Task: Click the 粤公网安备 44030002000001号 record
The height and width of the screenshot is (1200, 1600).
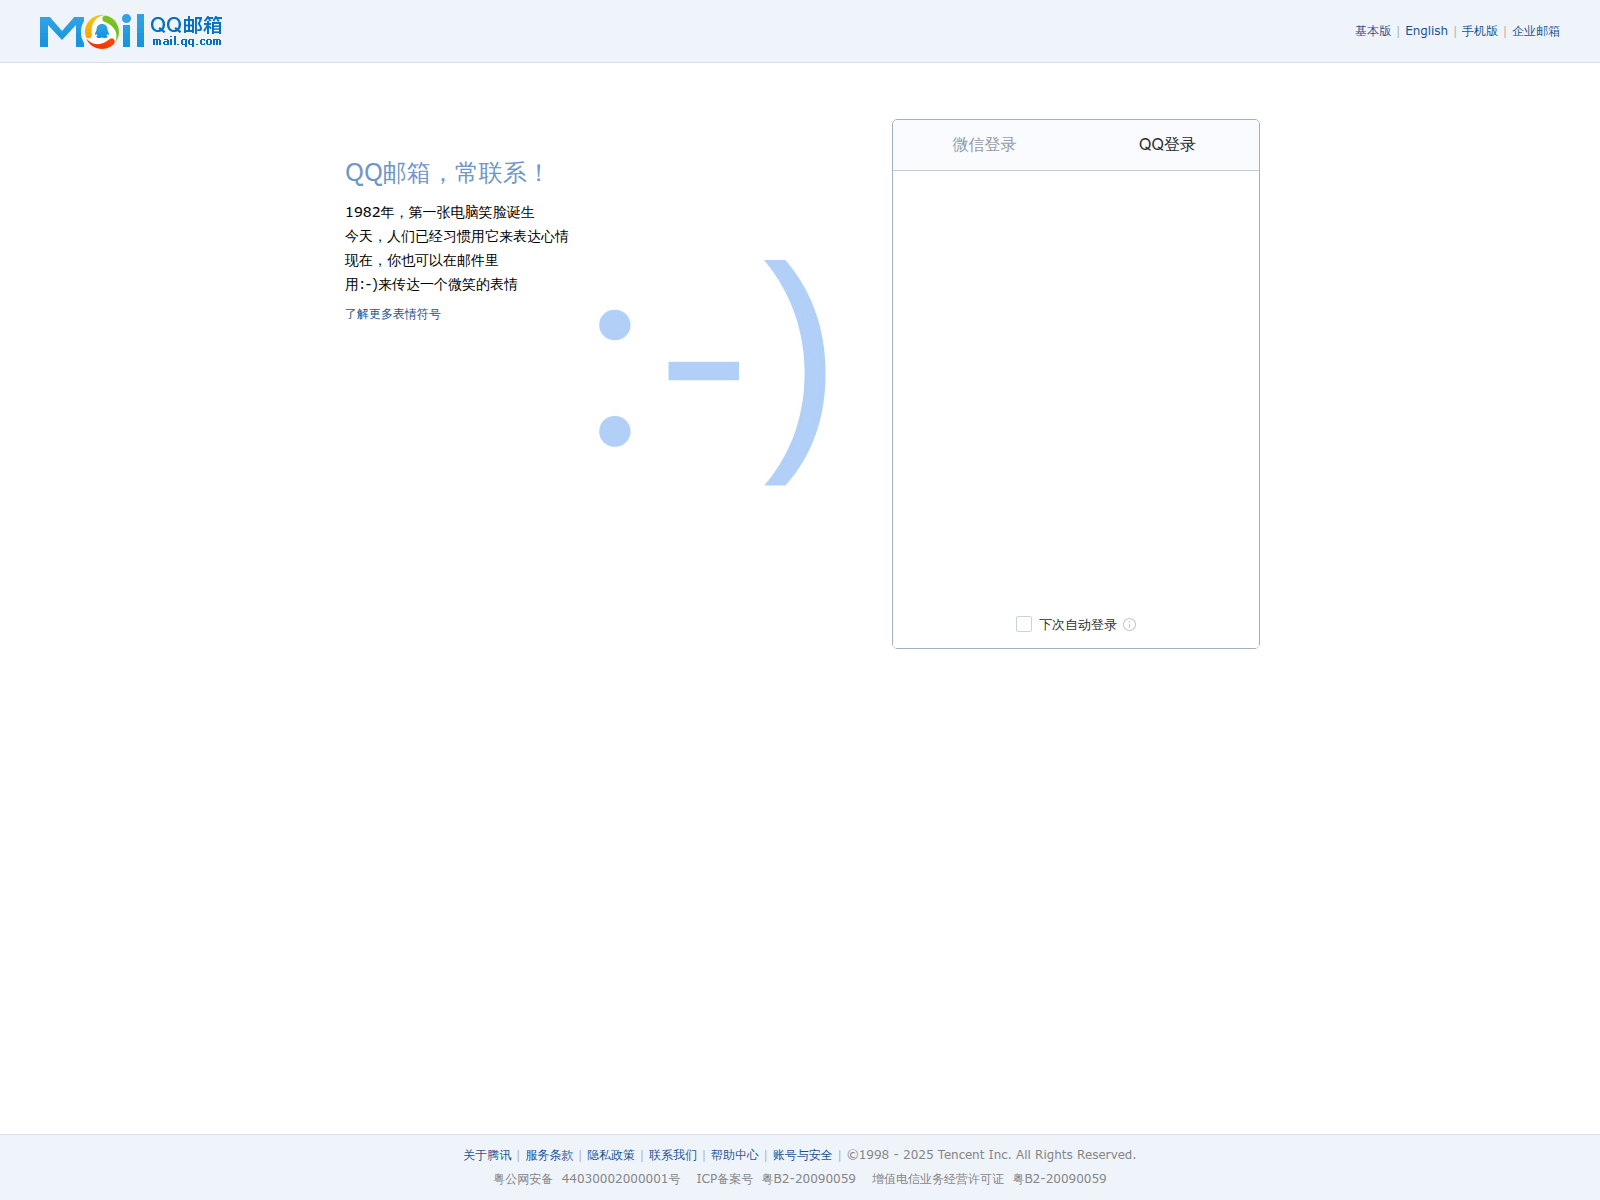Action: pyautogui.click(x=586, y=1179)
